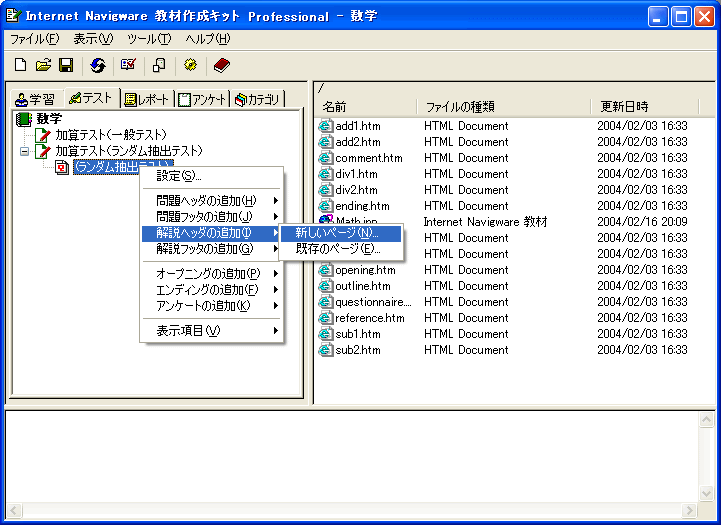Viewport: 721px width, 525px height.
Task: Click the red page icon of ランダム抽出 node
Action: point(62,167)
